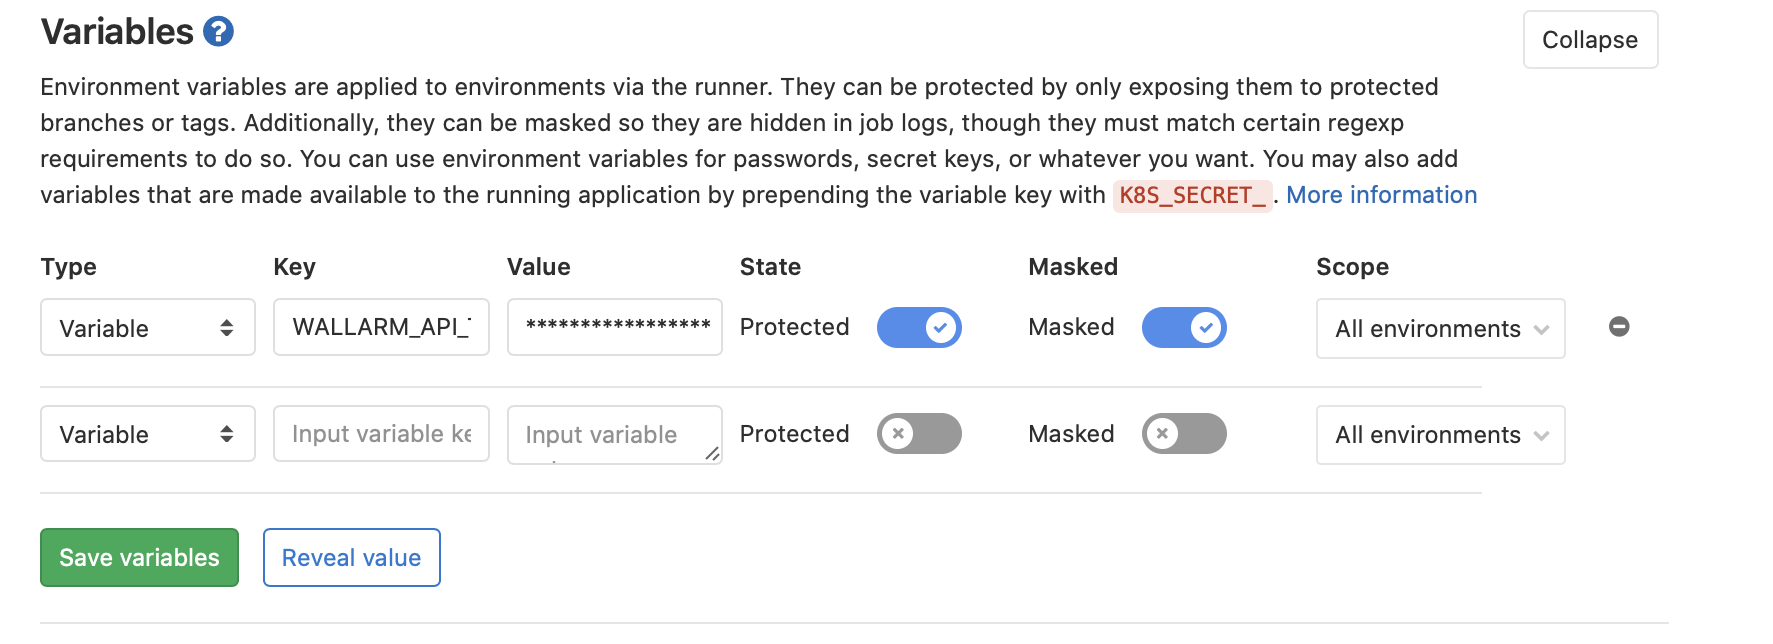Click the x icon in second row Masked toggle
Image resolution: width=1773 pixels, height=644 pixels.
(x=1162, y=433)
